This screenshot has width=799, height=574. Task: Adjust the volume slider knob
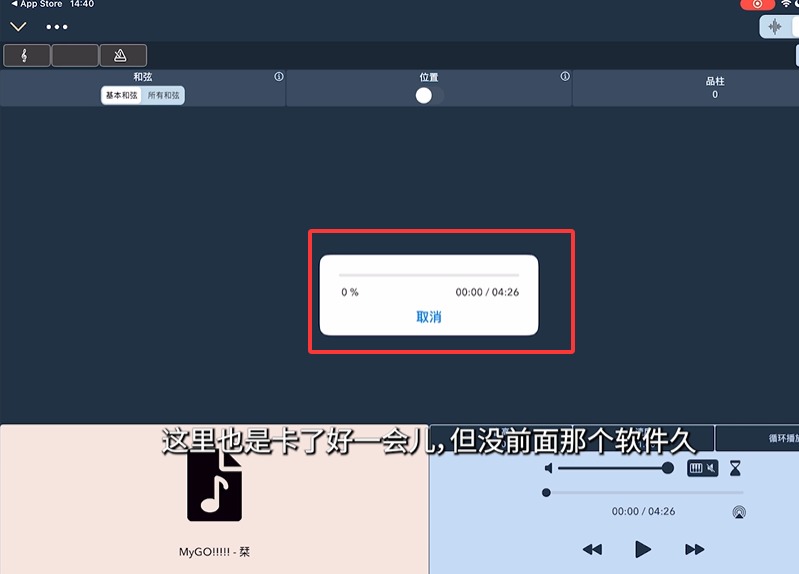coord(667,468)
